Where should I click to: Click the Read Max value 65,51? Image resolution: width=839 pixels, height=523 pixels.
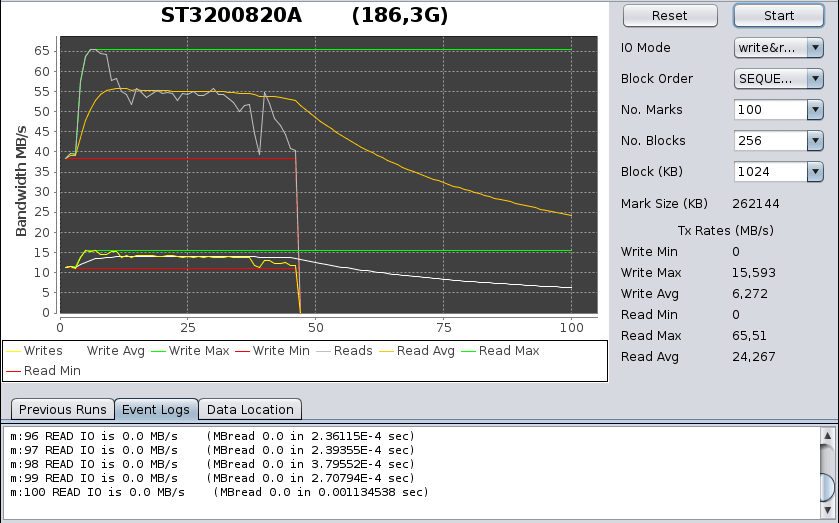(749, 336)
